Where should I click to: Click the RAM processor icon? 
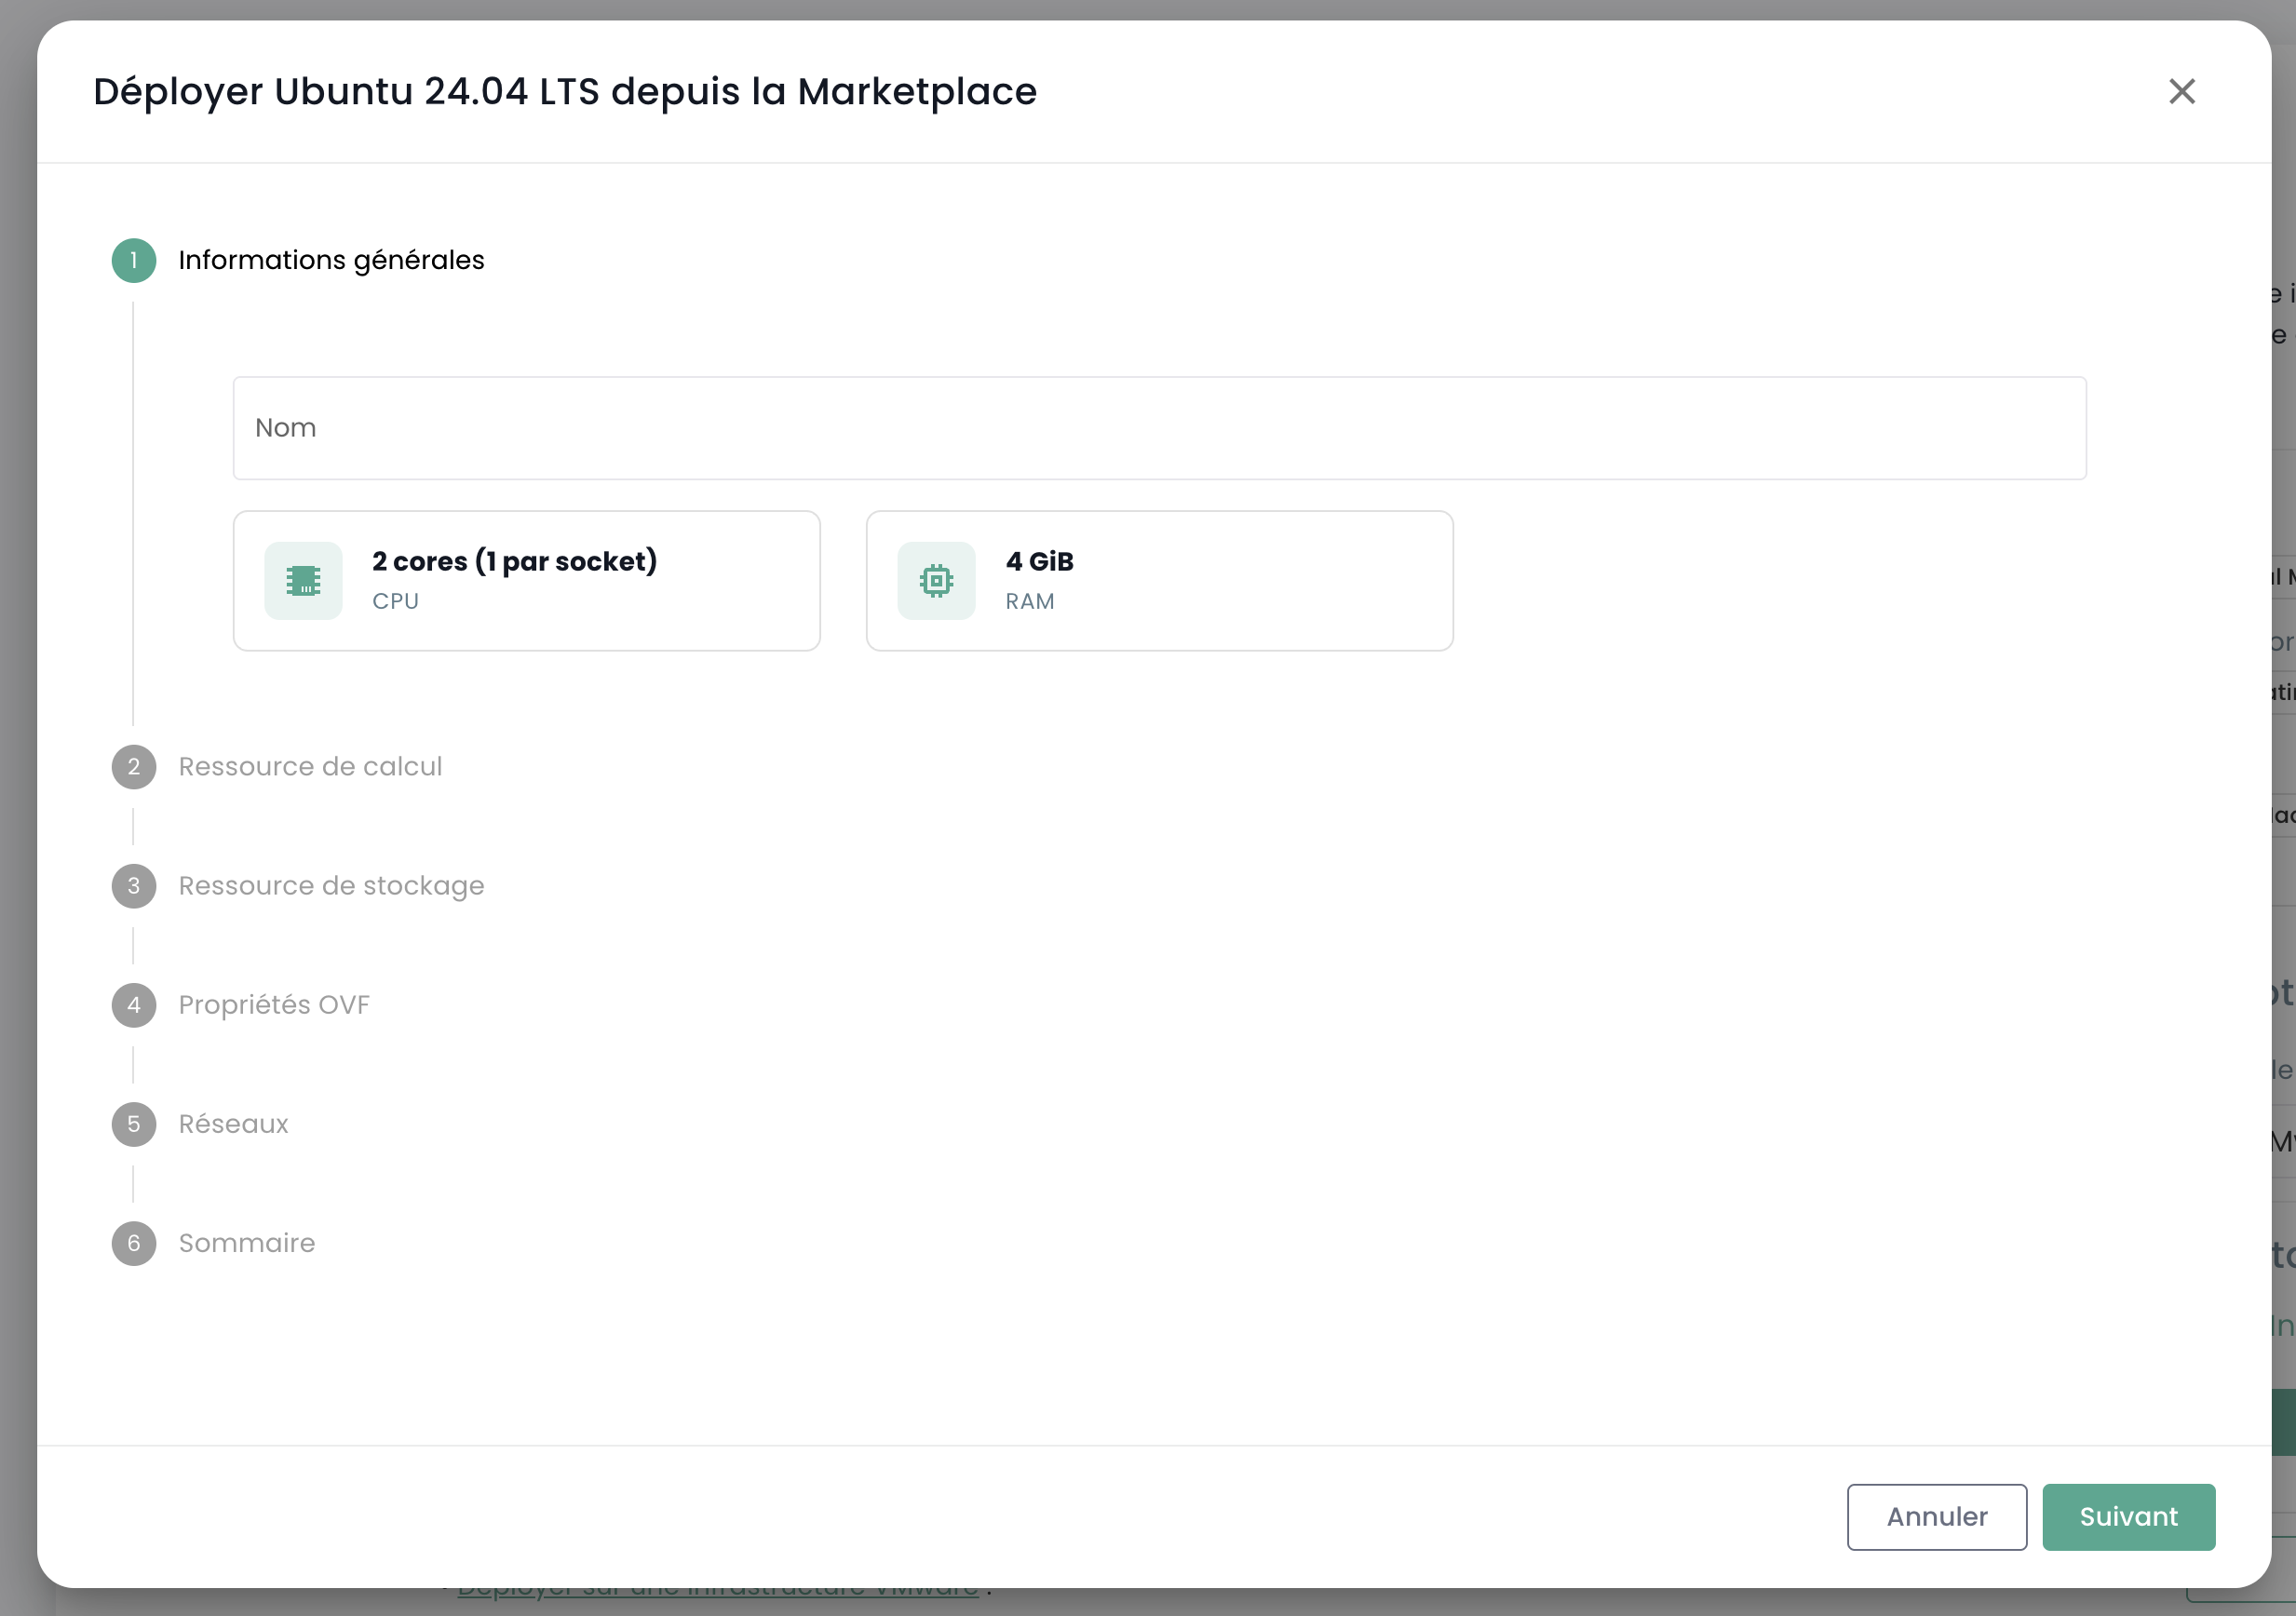tap(936, 581)
